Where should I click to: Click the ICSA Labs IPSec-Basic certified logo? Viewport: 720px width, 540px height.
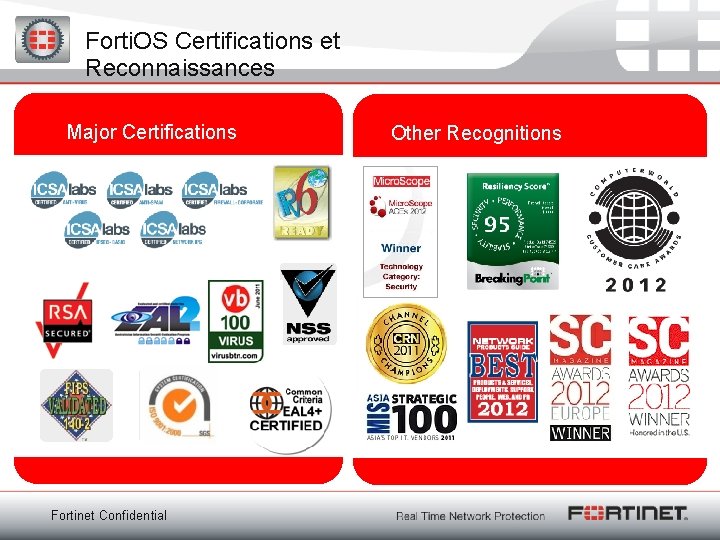point(97,229)
